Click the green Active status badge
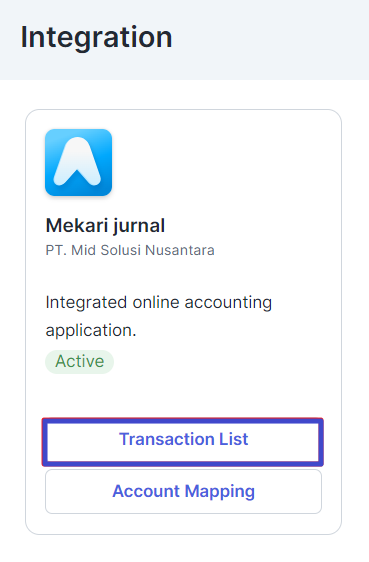This screenshot has width=369, height=562. [80, 362]
